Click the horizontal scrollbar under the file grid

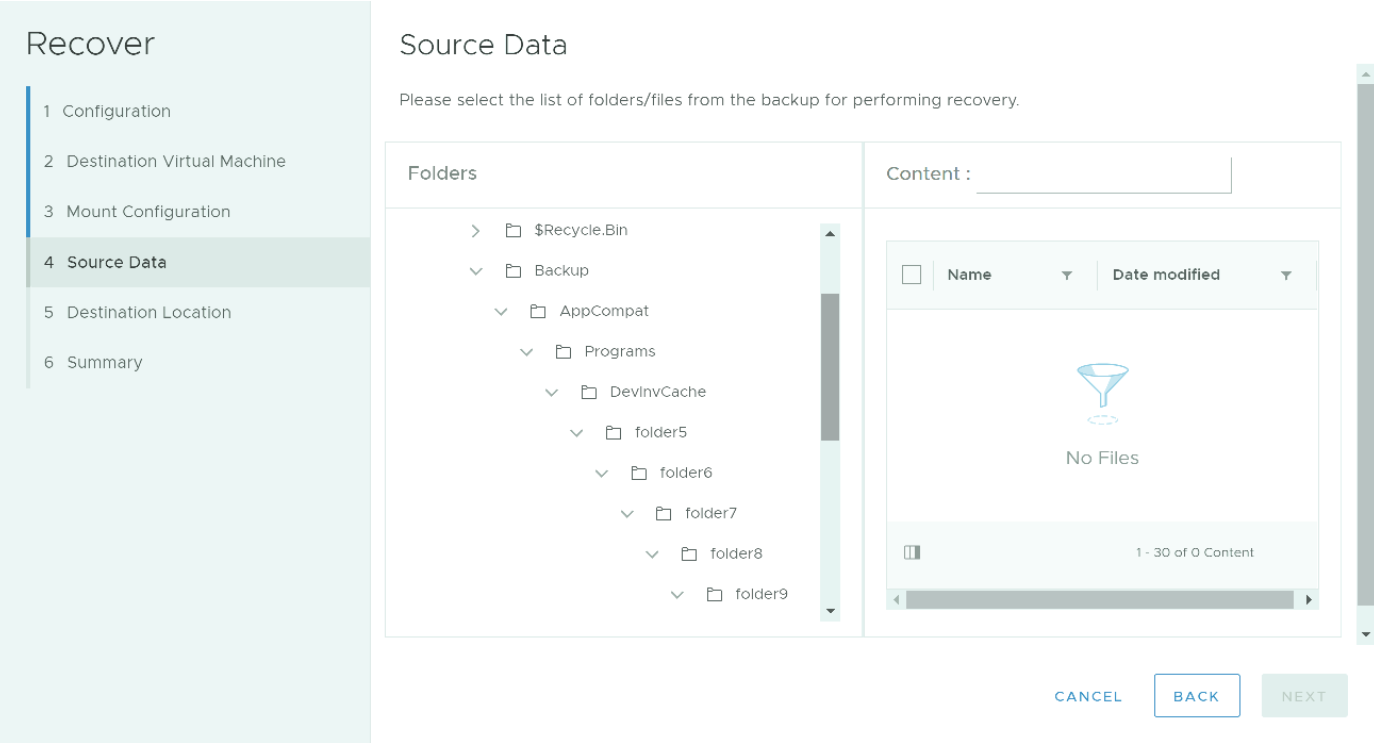click(x=1100, y=600)
